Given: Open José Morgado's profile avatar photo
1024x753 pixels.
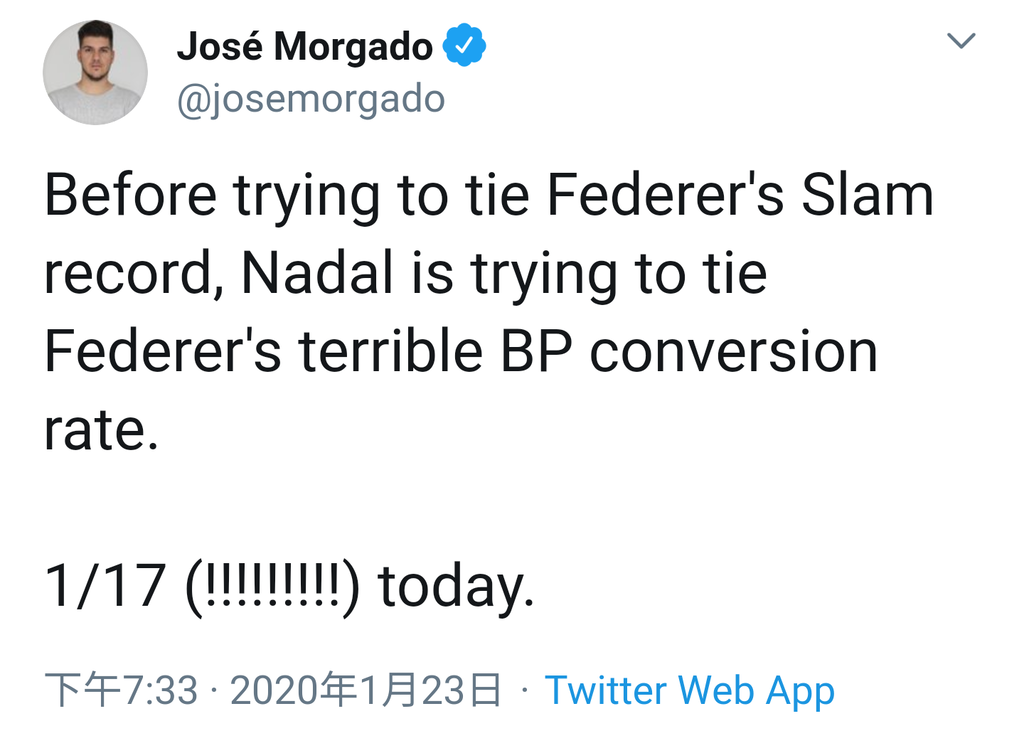Looking at the screenshot, I should [x=95, y=72].
